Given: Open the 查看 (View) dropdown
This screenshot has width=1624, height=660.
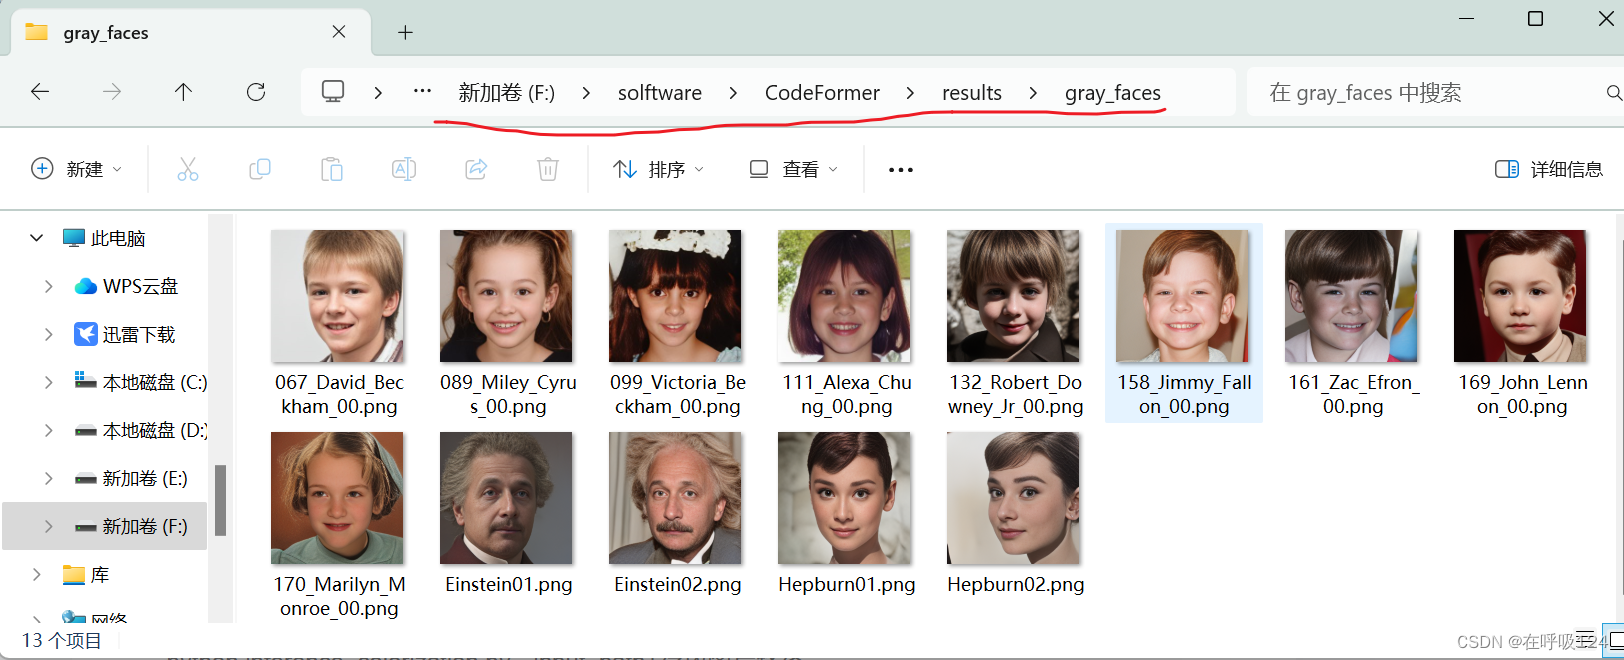Looking at the screenshot, I should click(794, 169).
